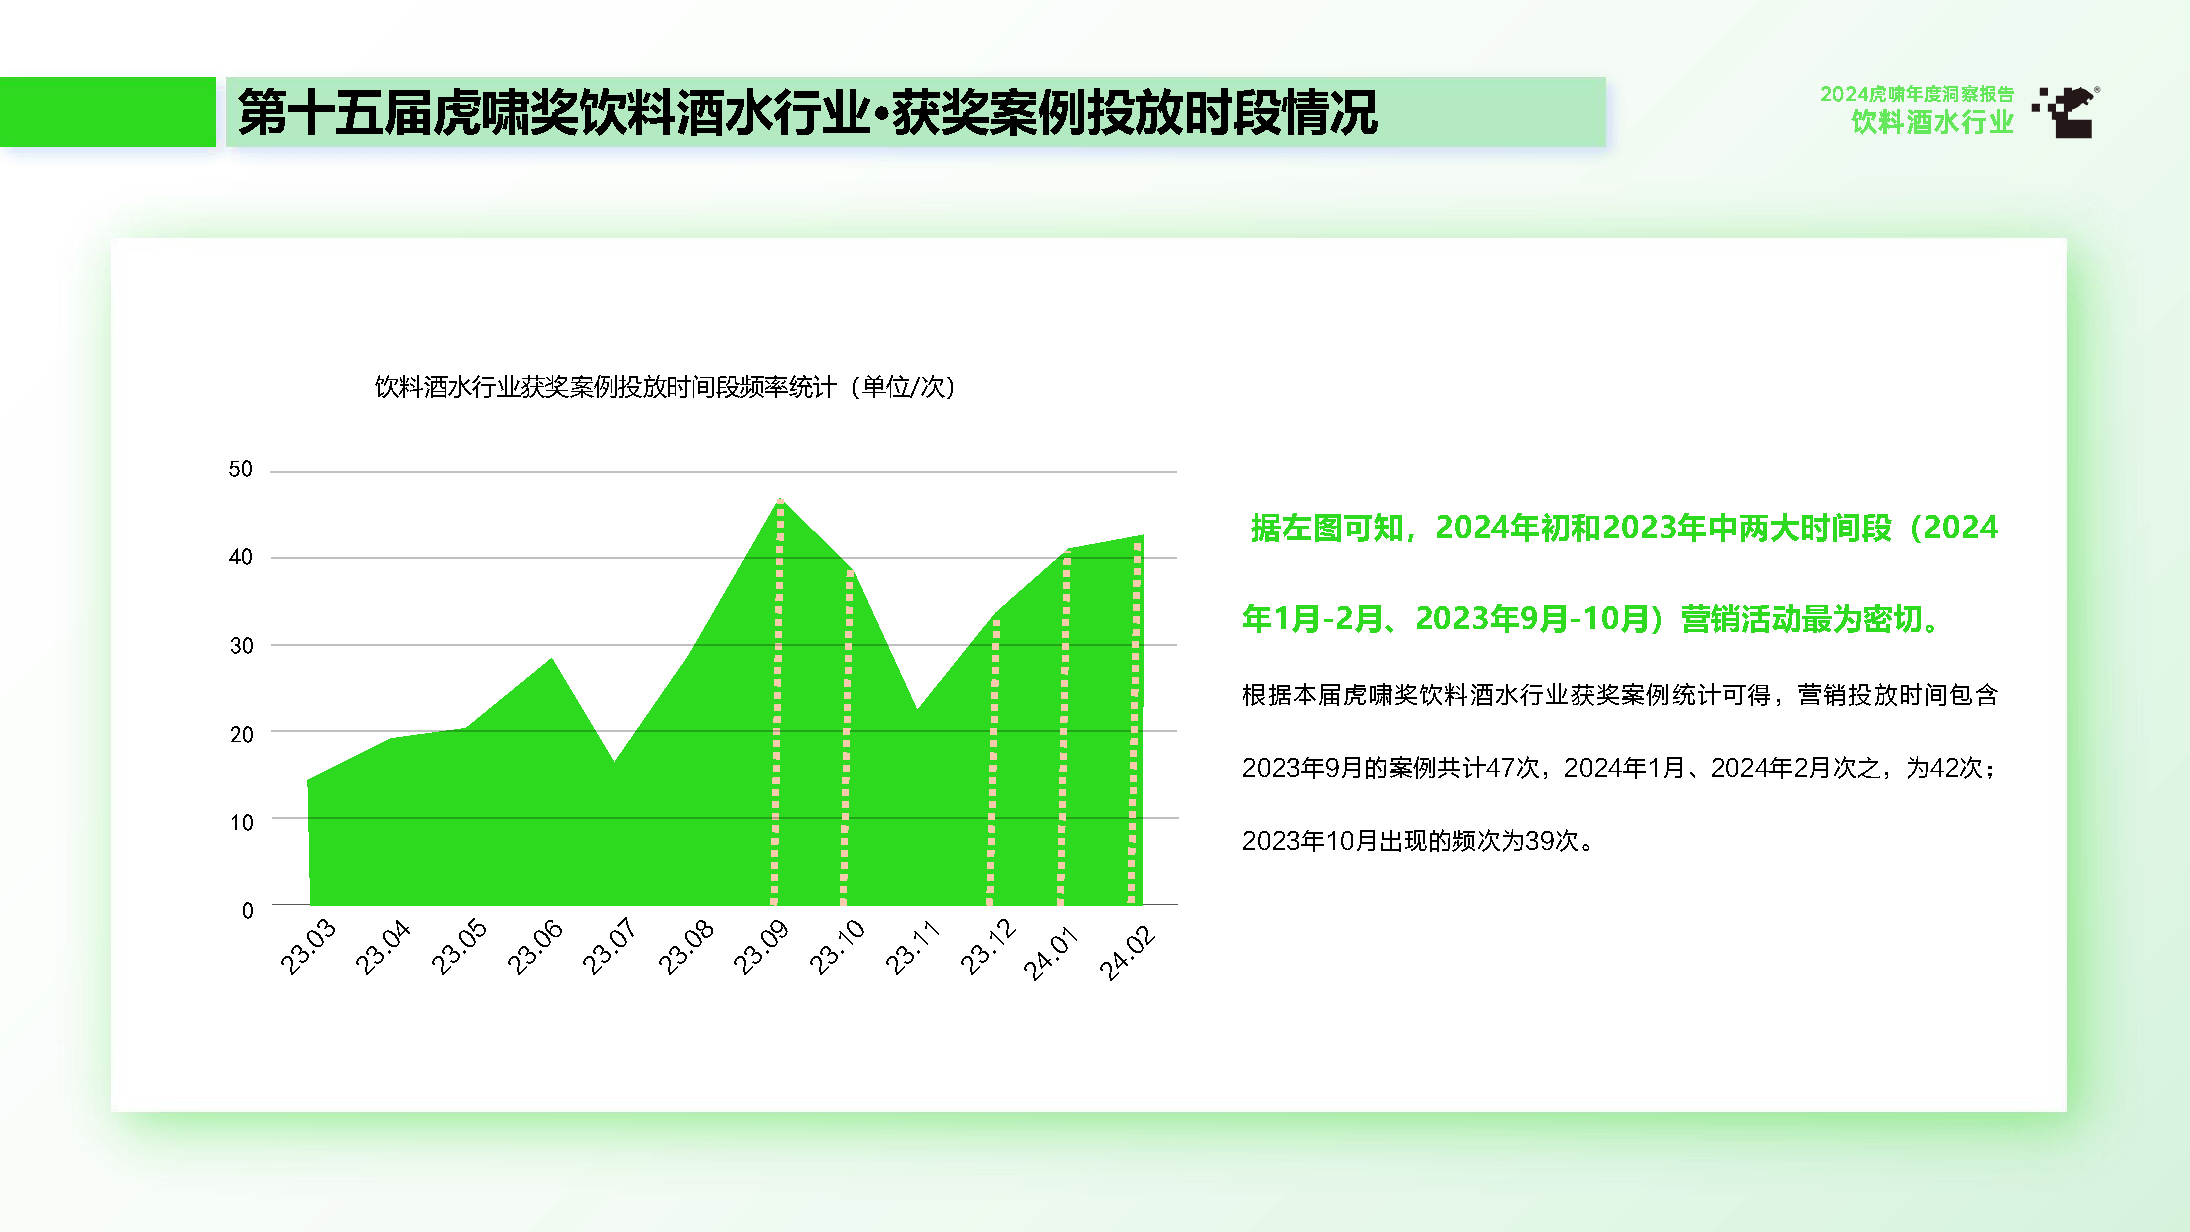Screen dimensions: 2190x1232
Task: Click the dotted marker line at 24.02
Action: [x=1135, y=723]
